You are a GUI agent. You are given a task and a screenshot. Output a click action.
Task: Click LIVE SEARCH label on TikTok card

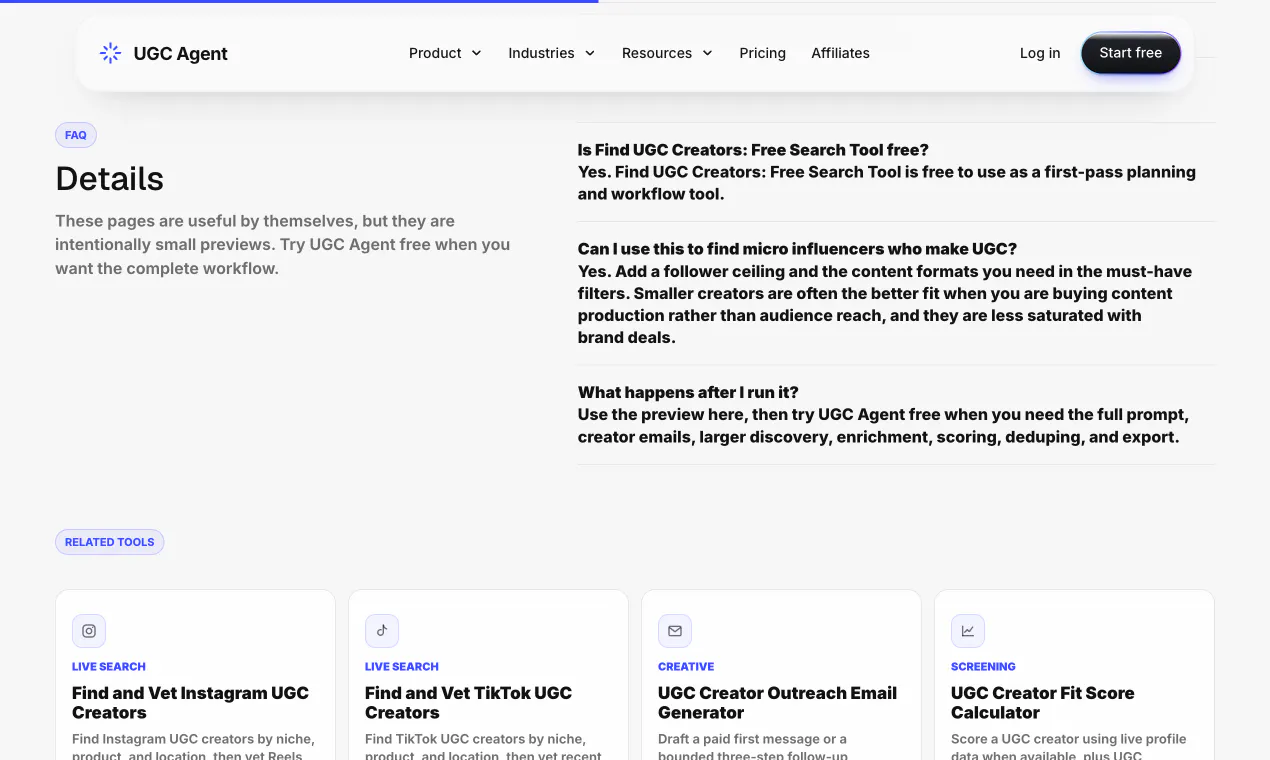[x=402, y=666]
